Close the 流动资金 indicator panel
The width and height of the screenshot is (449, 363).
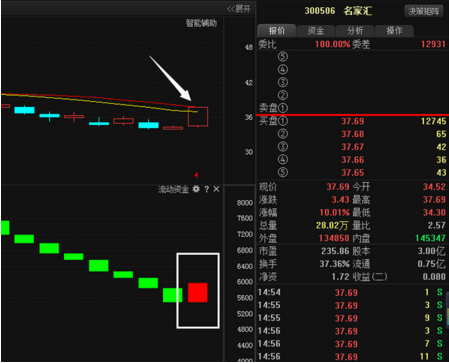(x=216, y=189)
